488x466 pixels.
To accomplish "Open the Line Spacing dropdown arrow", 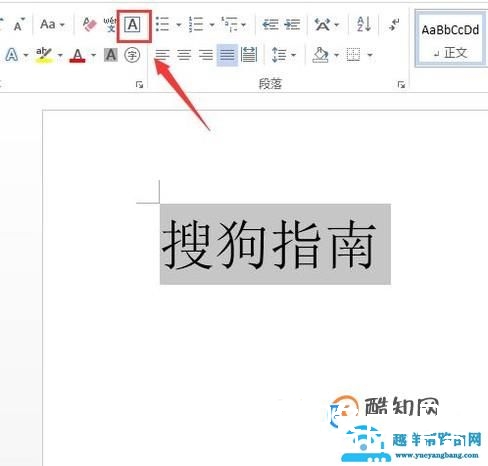I will (x=293, y=55).
